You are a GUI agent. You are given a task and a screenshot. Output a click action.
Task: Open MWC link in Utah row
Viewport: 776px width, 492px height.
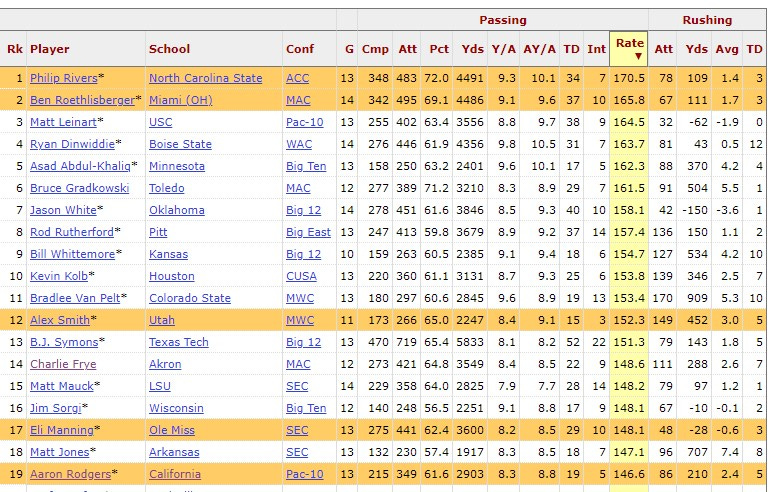click(299, 320)
